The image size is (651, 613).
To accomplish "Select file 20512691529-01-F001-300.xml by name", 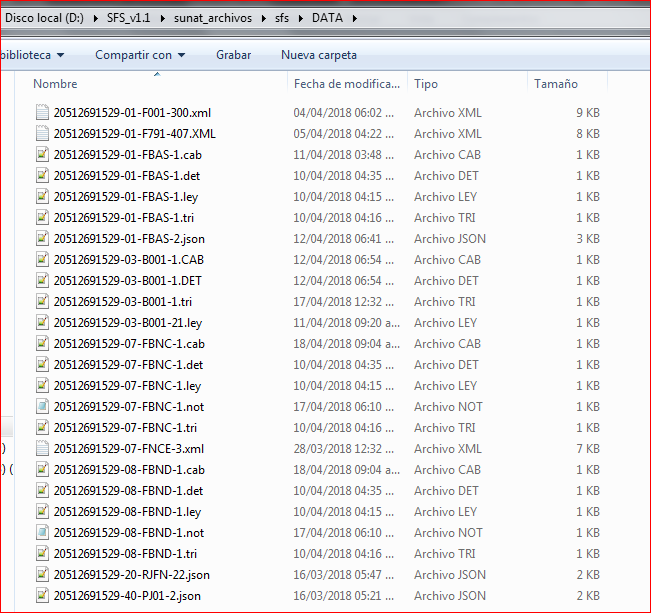I will [132, 113].
